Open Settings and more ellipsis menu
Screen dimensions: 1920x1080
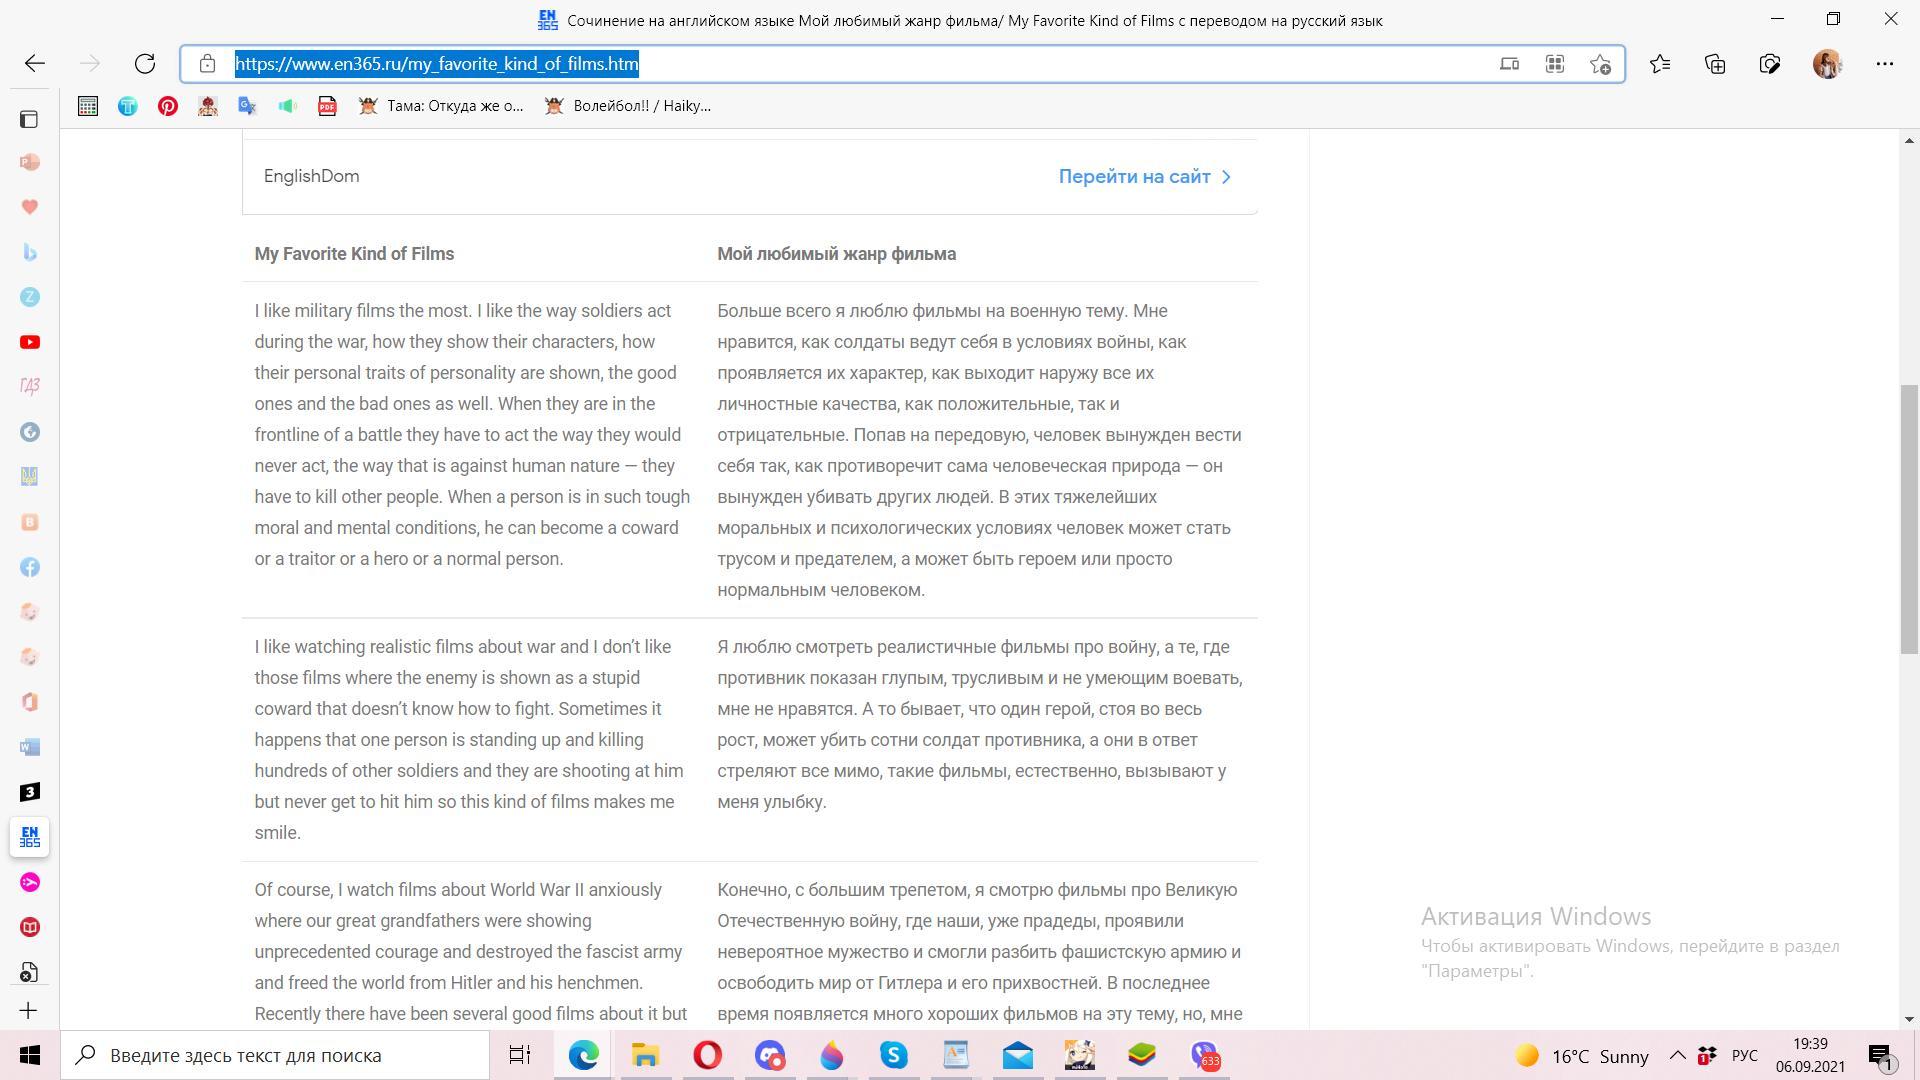(1884, 64)
